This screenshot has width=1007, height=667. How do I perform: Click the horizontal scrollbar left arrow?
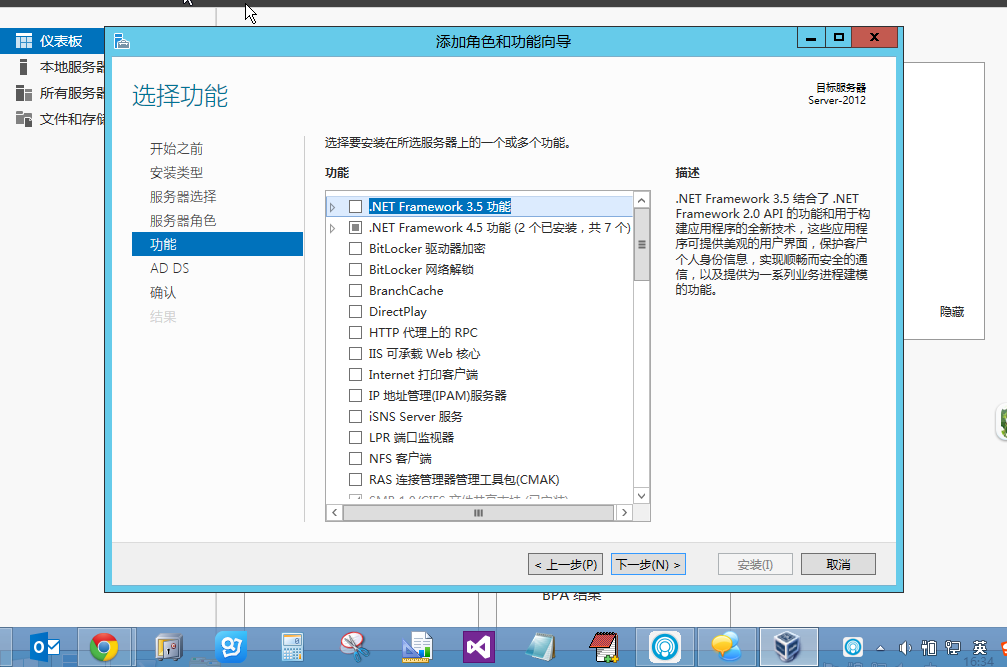pyautogui.click(x=335, y=512)
